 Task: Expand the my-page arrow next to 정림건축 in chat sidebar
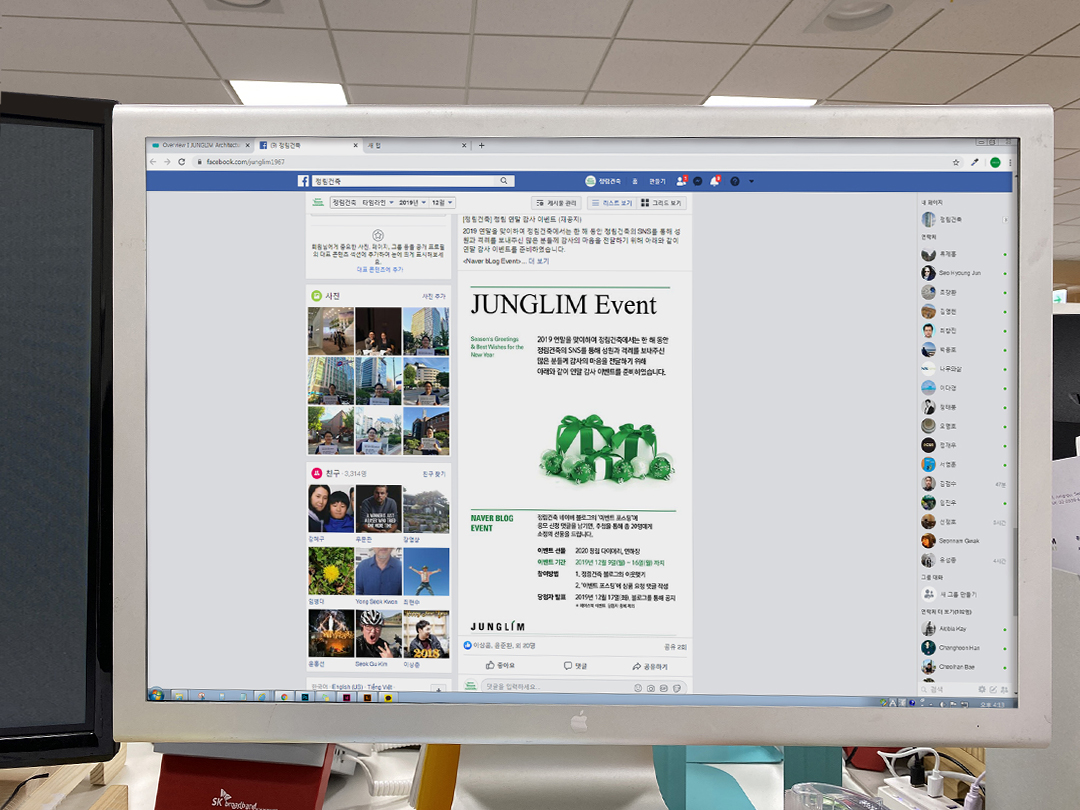pyautogui.click(x=1005, y=220)
